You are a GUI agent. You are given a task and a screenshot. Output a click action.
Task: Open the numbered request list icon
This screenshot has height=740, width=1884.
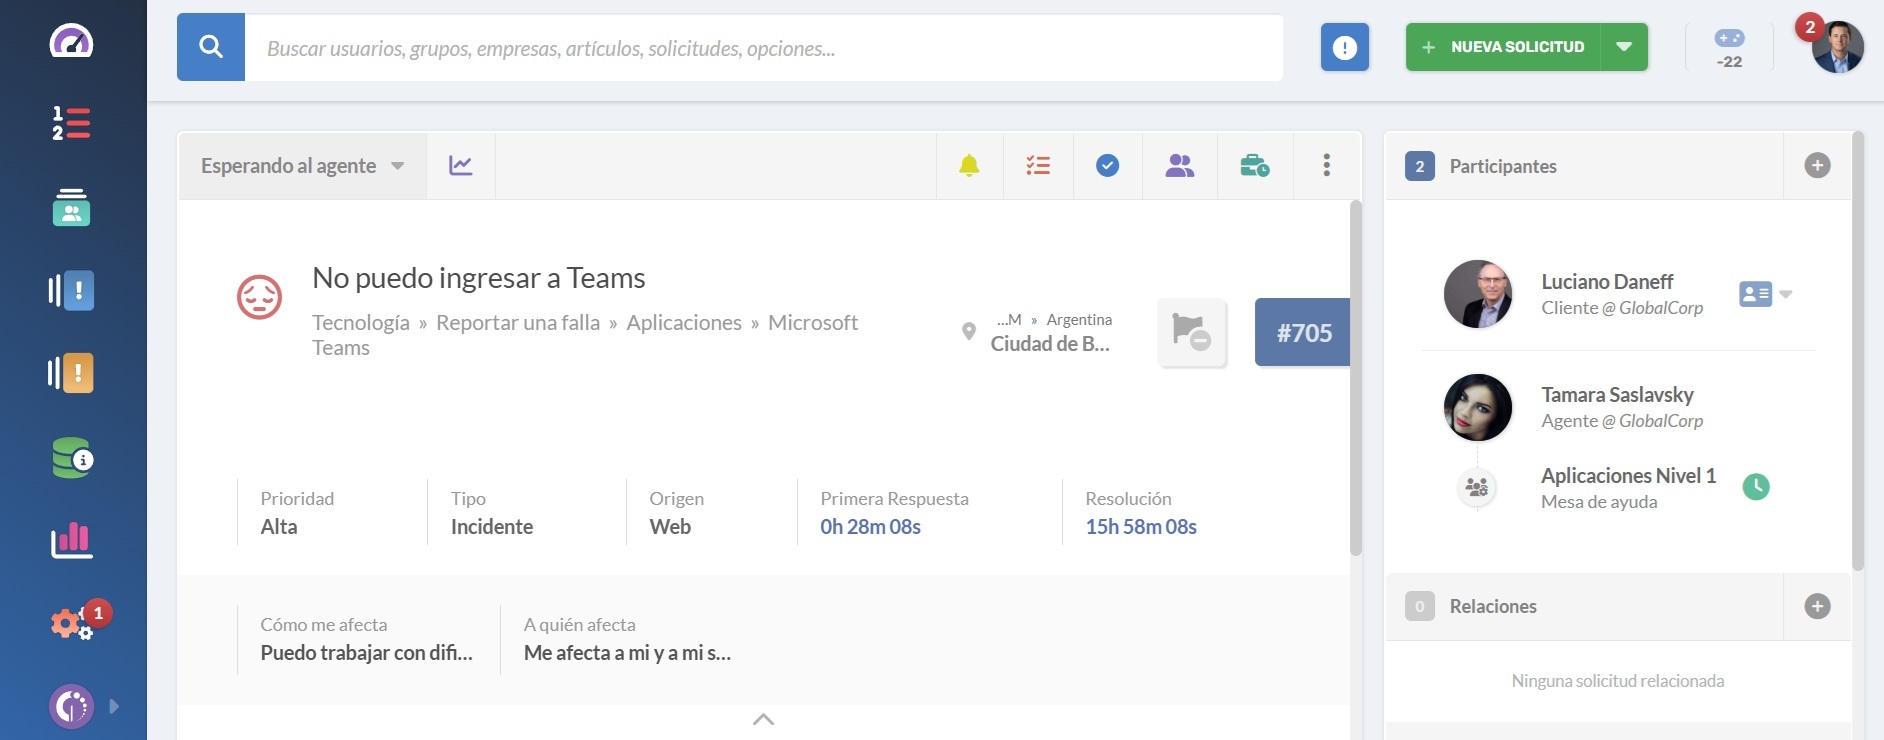pyautogui.click(x=71, y=123)
